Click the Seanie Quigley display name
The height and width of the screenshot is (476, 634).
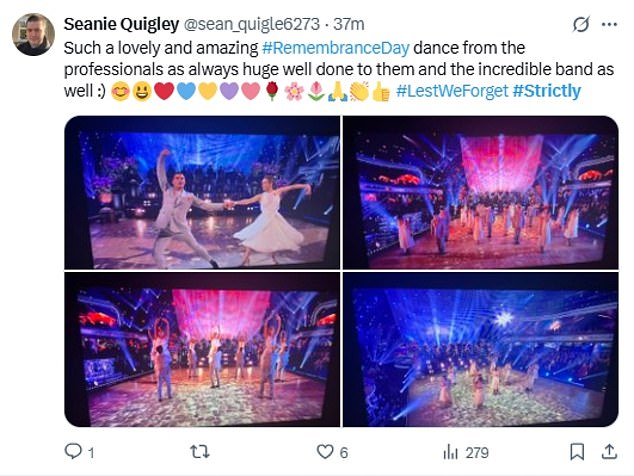pyautogui.click(x=121, y=24)
